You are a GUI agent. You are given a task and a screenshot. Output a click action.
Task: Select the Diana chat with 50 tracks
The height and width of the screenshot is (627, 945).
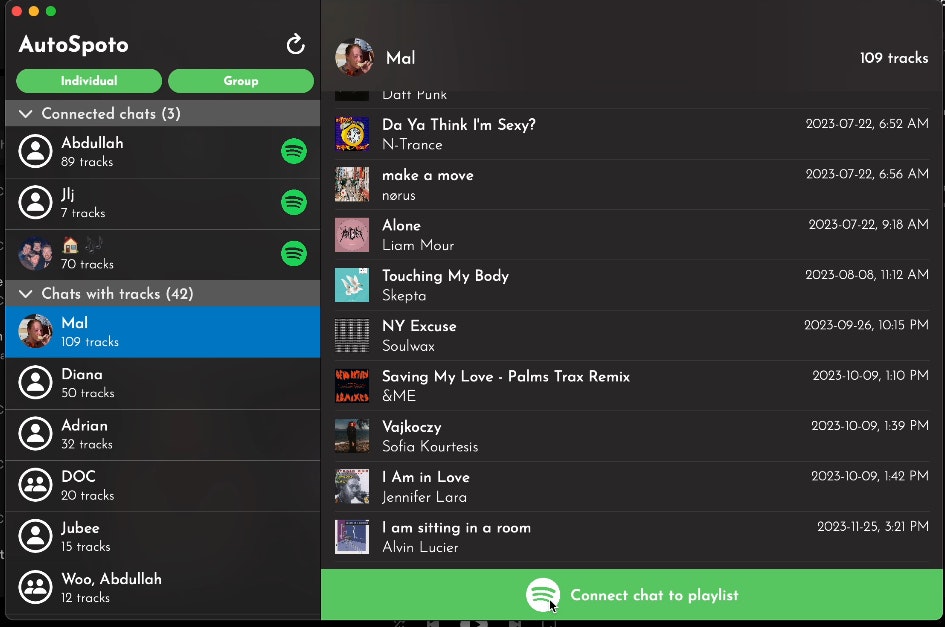pyautogui.click(x=163, y=383)
